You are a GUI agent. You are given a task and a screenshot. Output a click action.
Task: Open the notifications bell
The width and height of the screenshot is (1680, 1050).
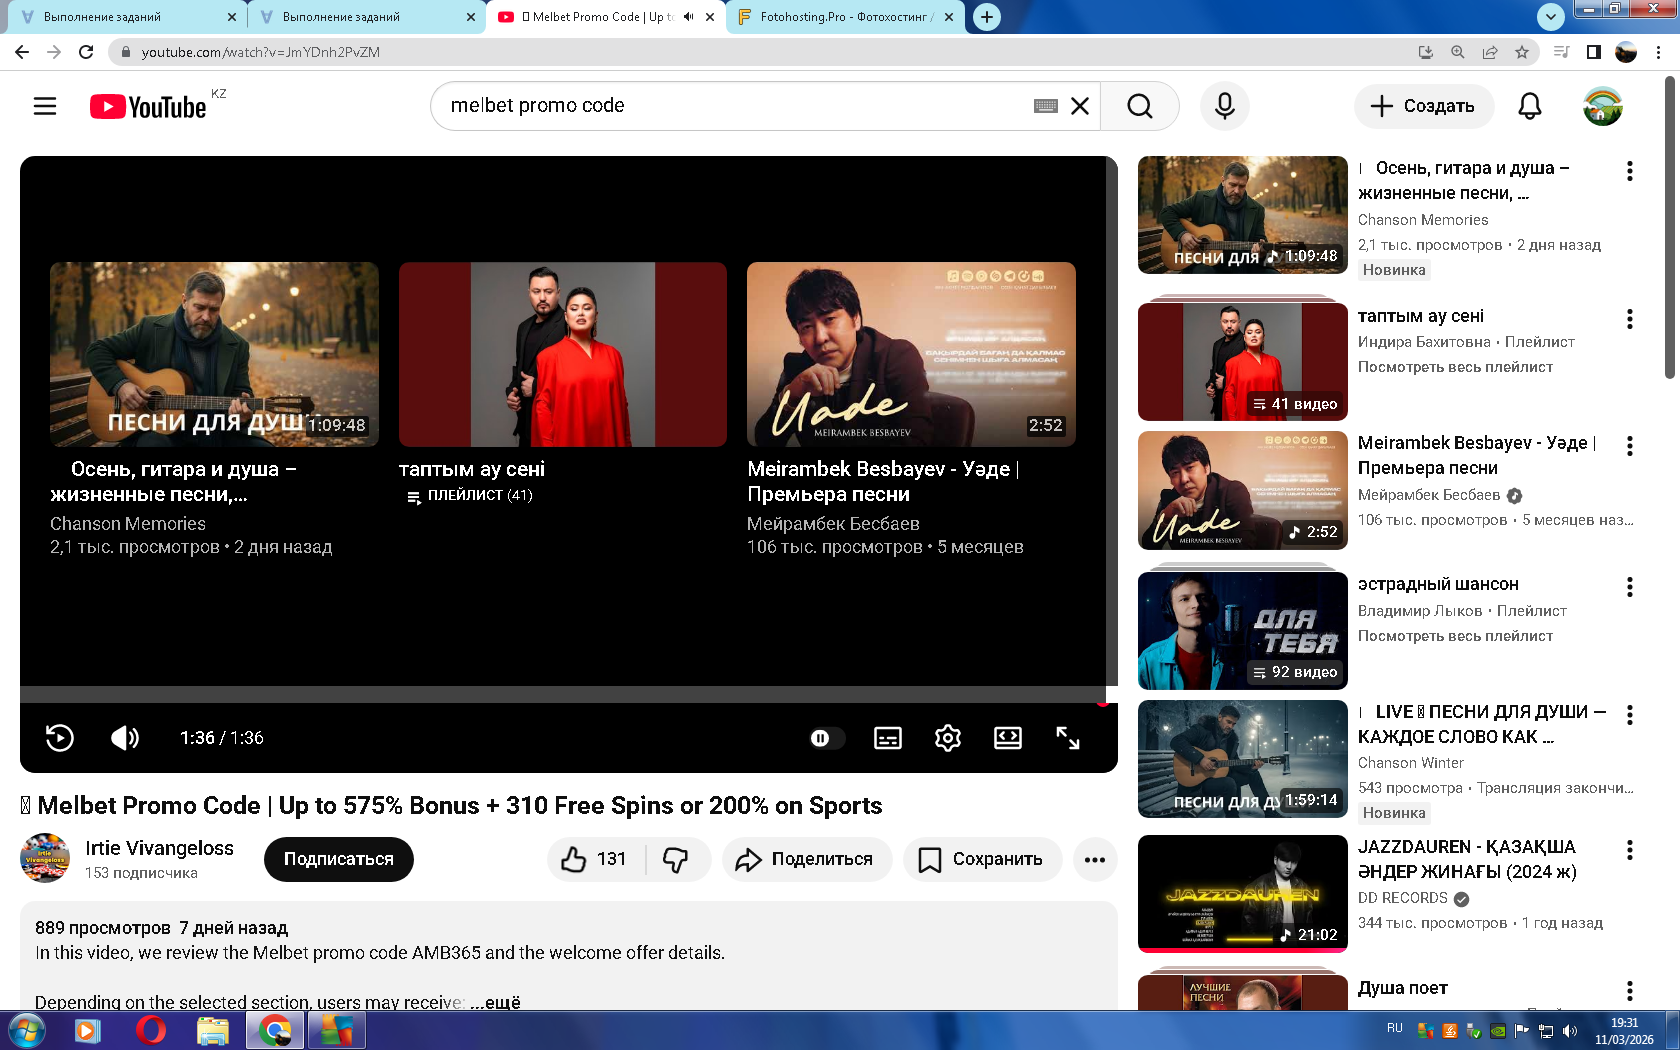[x=1530, y=106]
